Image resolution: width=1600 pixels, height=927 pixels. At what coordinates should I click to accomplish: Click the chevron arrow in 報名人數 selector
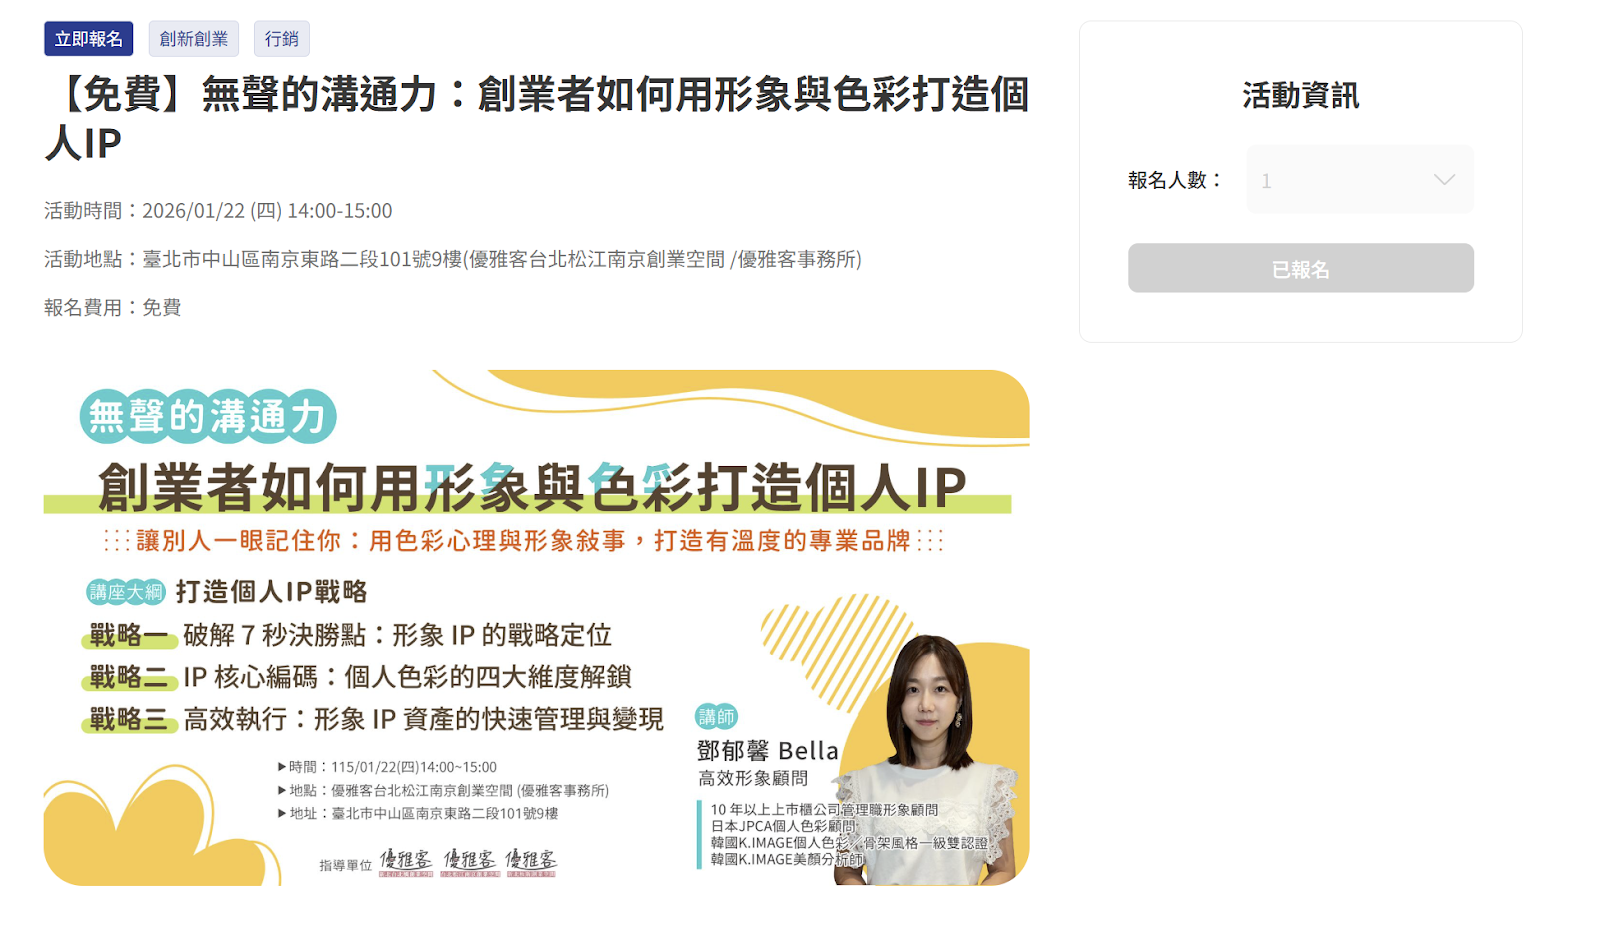point(1443,180)
